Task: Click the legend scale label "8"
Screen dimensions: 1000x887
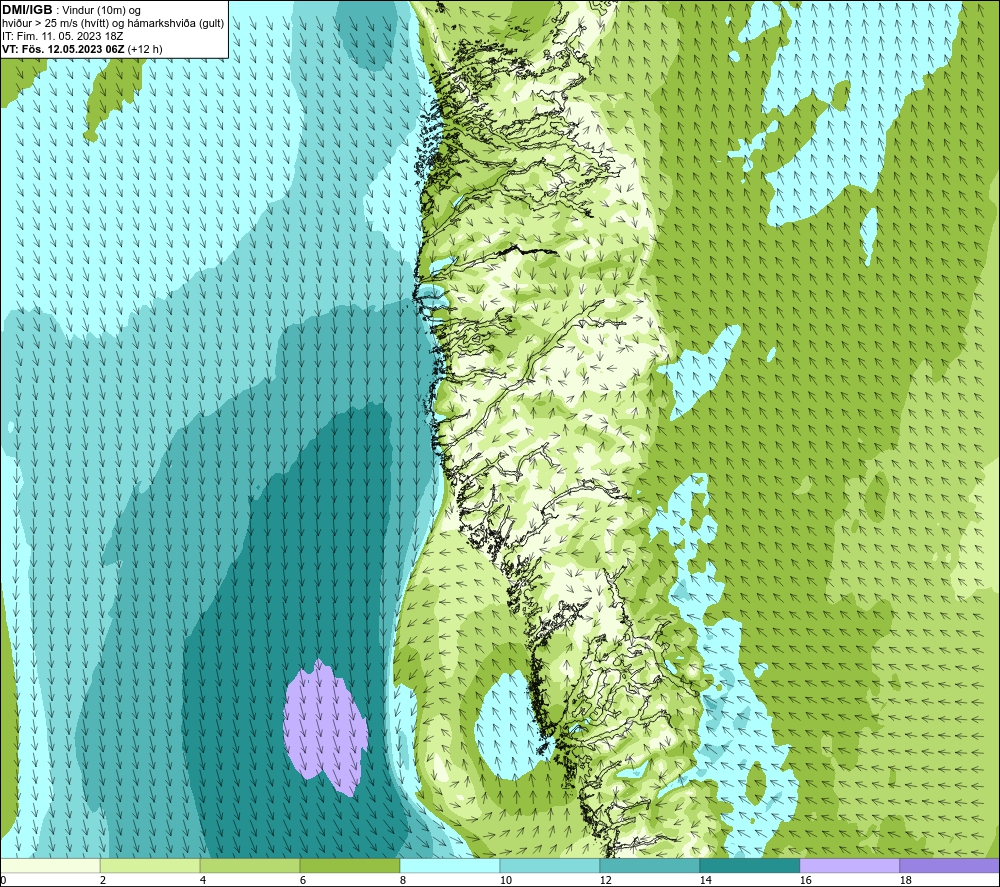Action: point(403,880)
